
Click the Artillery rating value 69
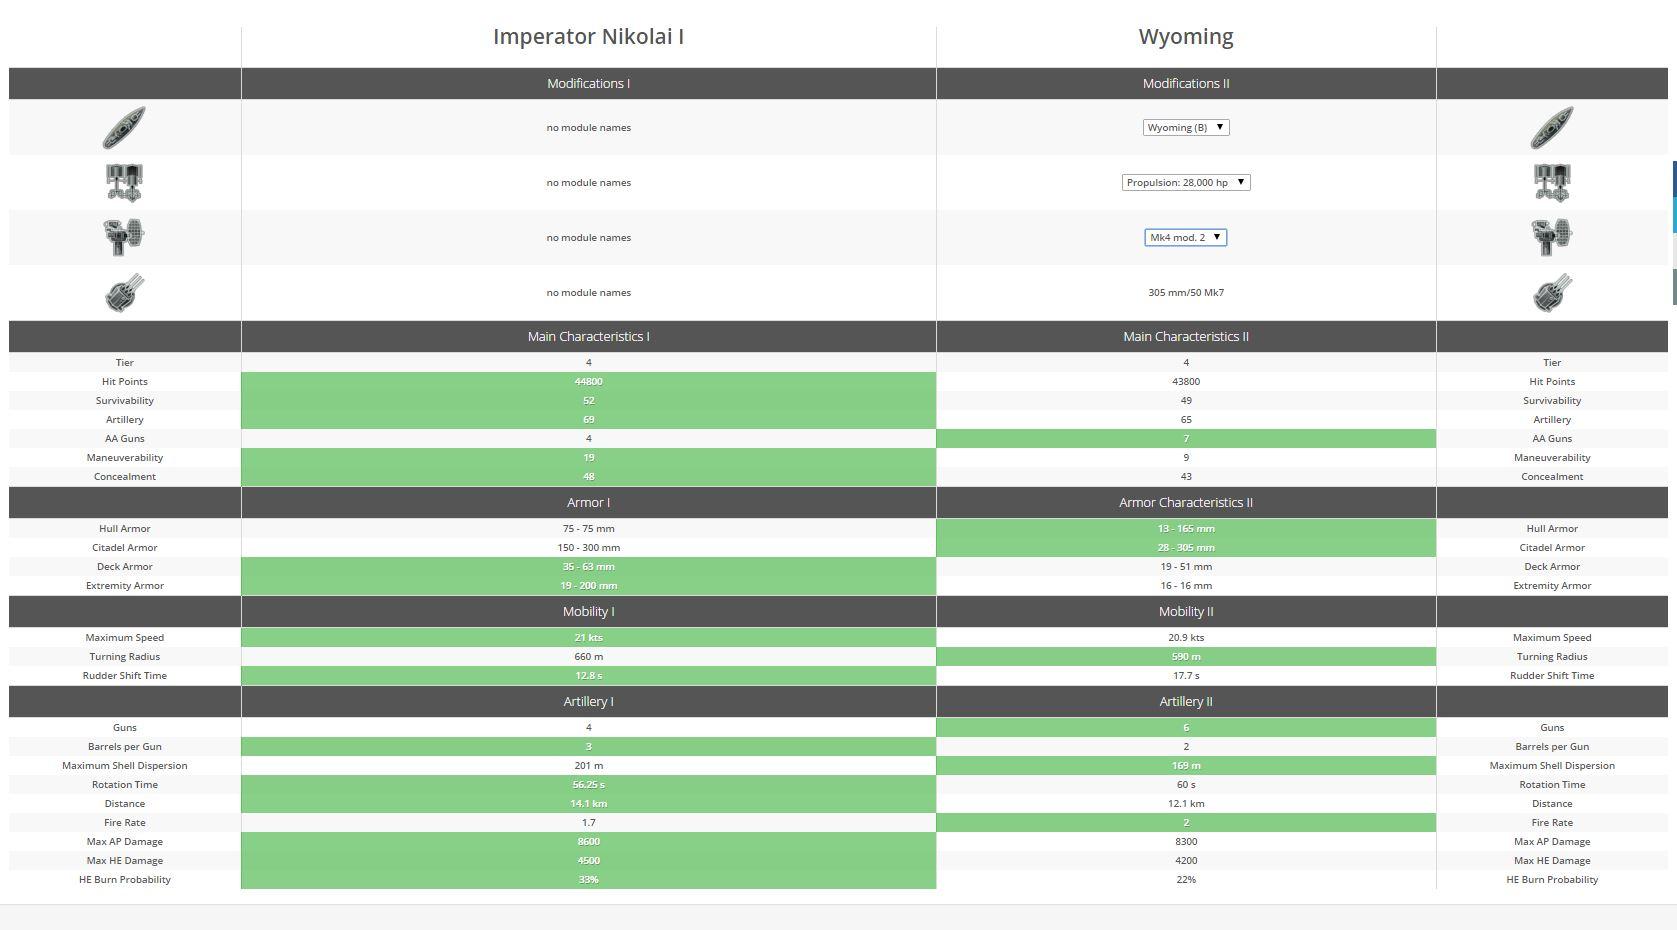[x=588, y=419]
